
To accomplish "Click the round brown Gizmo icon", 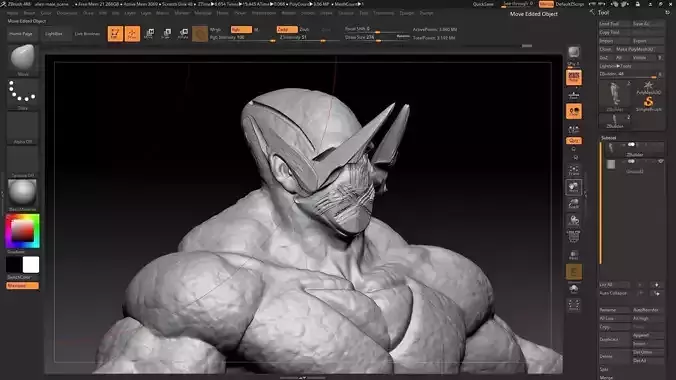I will [200, 34].
